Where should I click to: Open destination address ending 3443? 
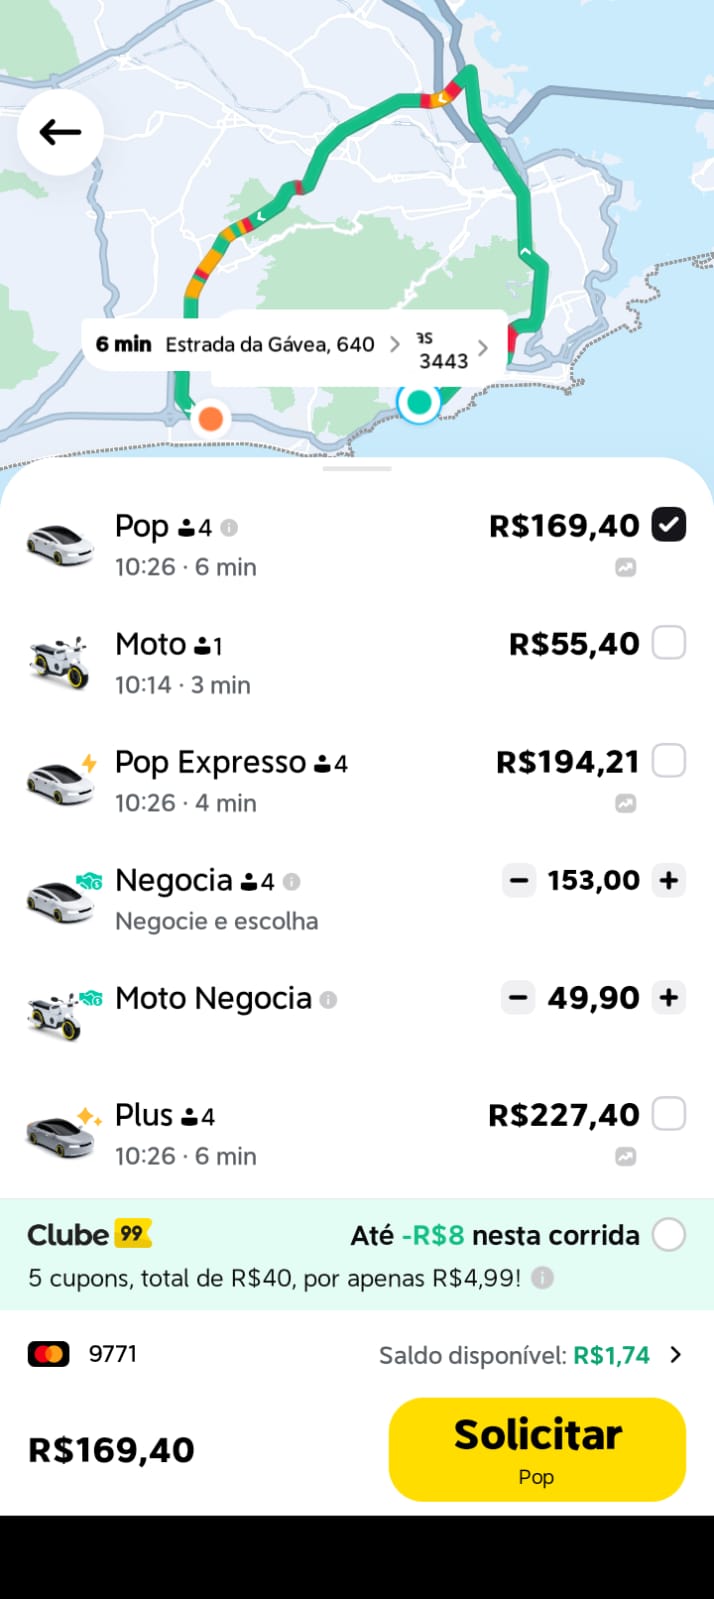point(452,349)
